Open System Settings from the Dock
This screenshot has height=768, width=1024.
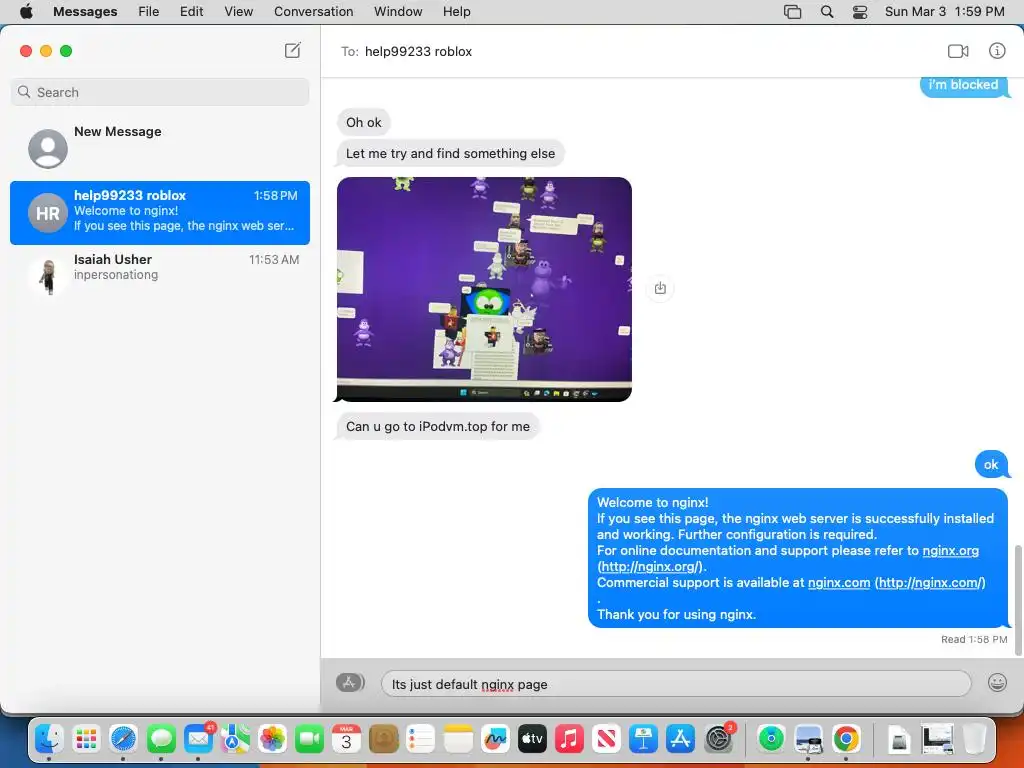pos(718,739)
